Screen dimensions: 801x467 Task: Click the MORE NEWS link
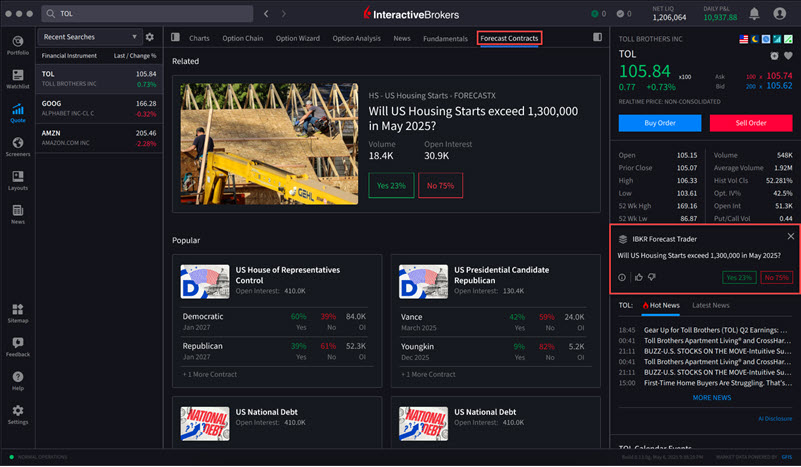click(712, 397)
